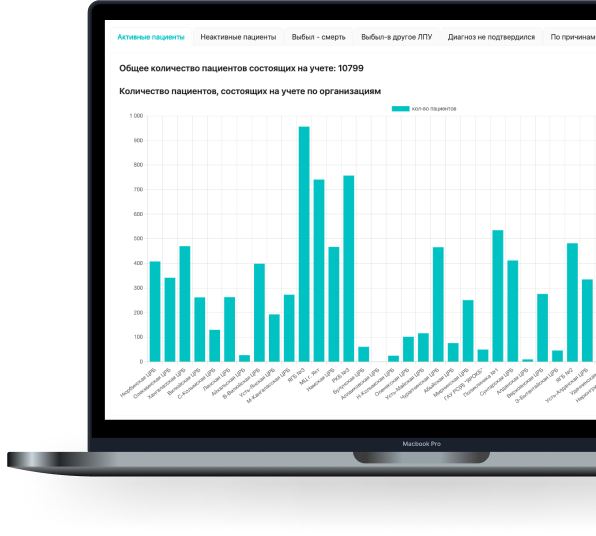Select the ЯГБ №2 bar
The height and width of the screenshot is (536, 596).
(x=572, y=302)
